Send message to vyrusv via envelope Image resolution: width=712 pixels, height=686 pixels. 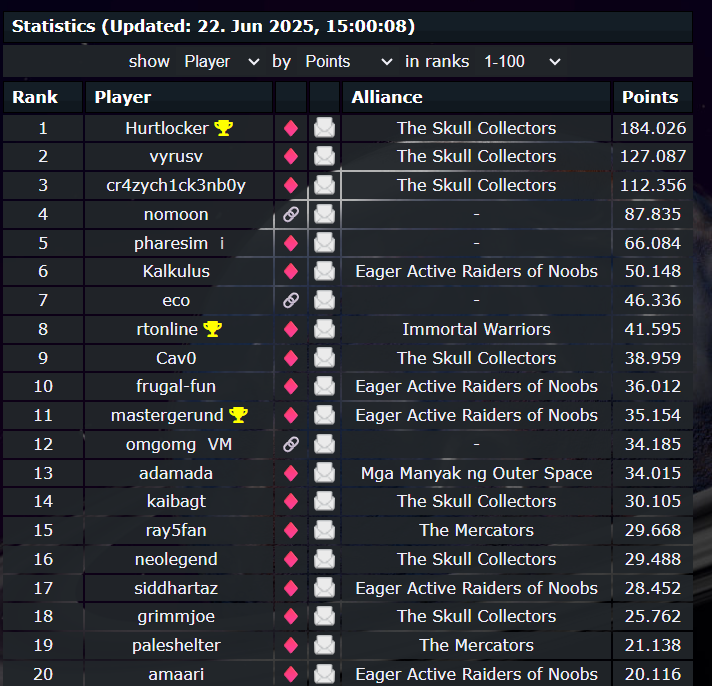point(324,157)
